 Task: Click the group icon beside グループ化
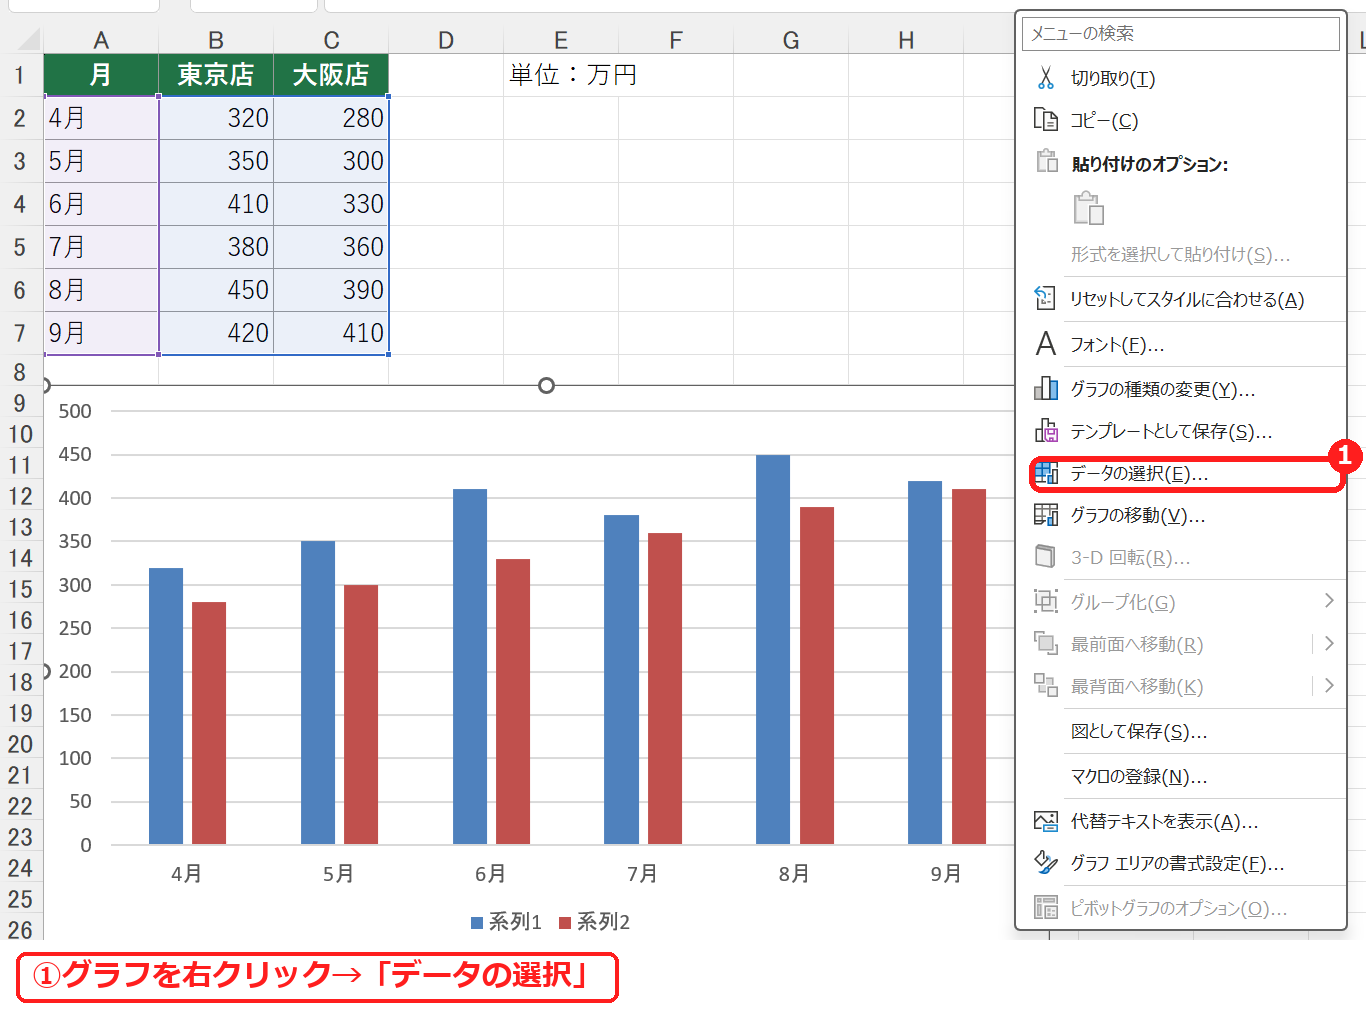click(x=1046, y=601)
